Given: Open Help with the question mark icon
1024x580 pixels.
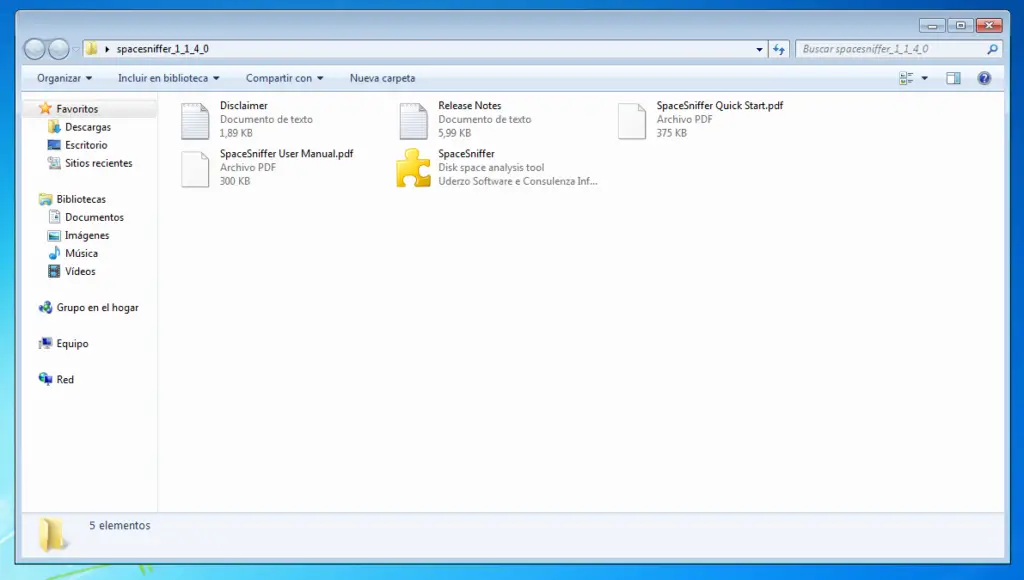Looking at the screenshot, I should (x=984, y=78).
